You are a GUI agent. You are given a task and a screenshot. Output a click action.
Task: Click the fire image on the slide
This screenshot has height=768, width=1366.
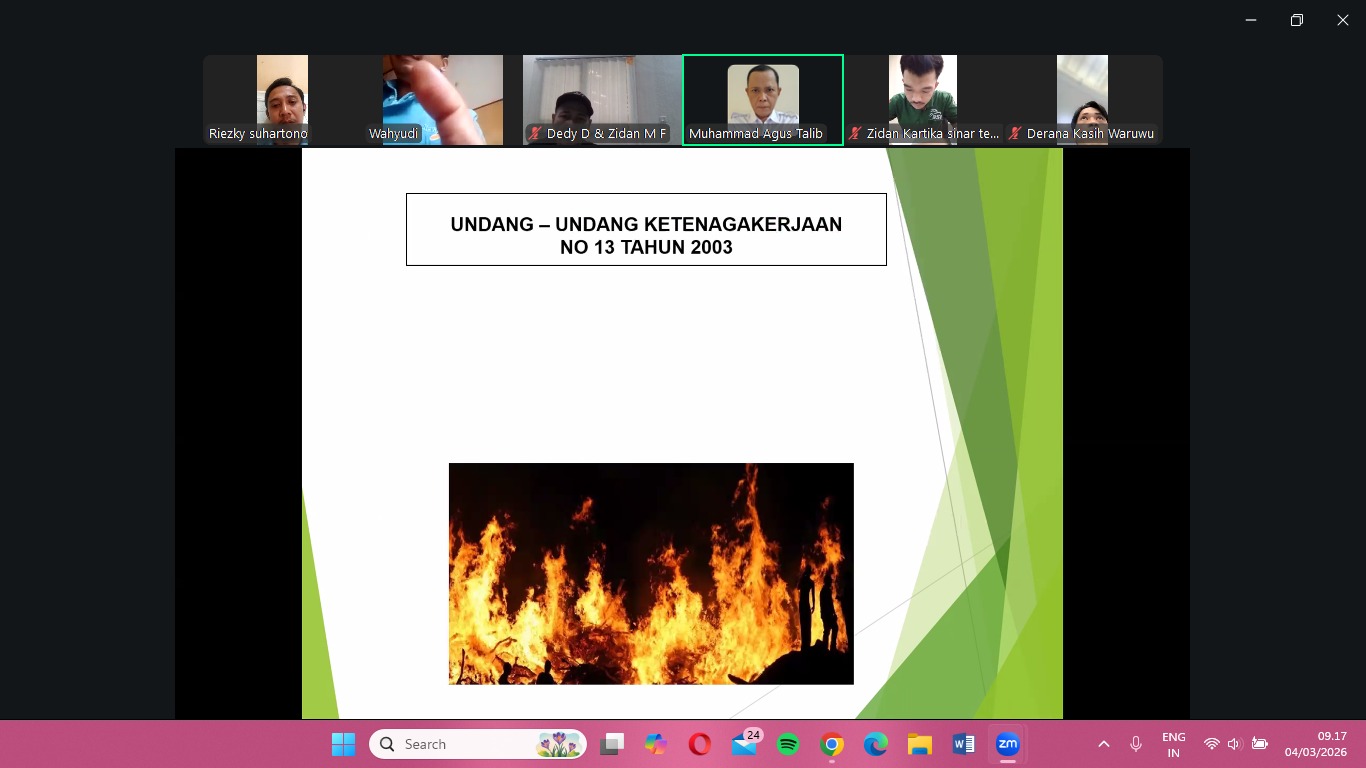pyautogui.click(x=651, y=573)
